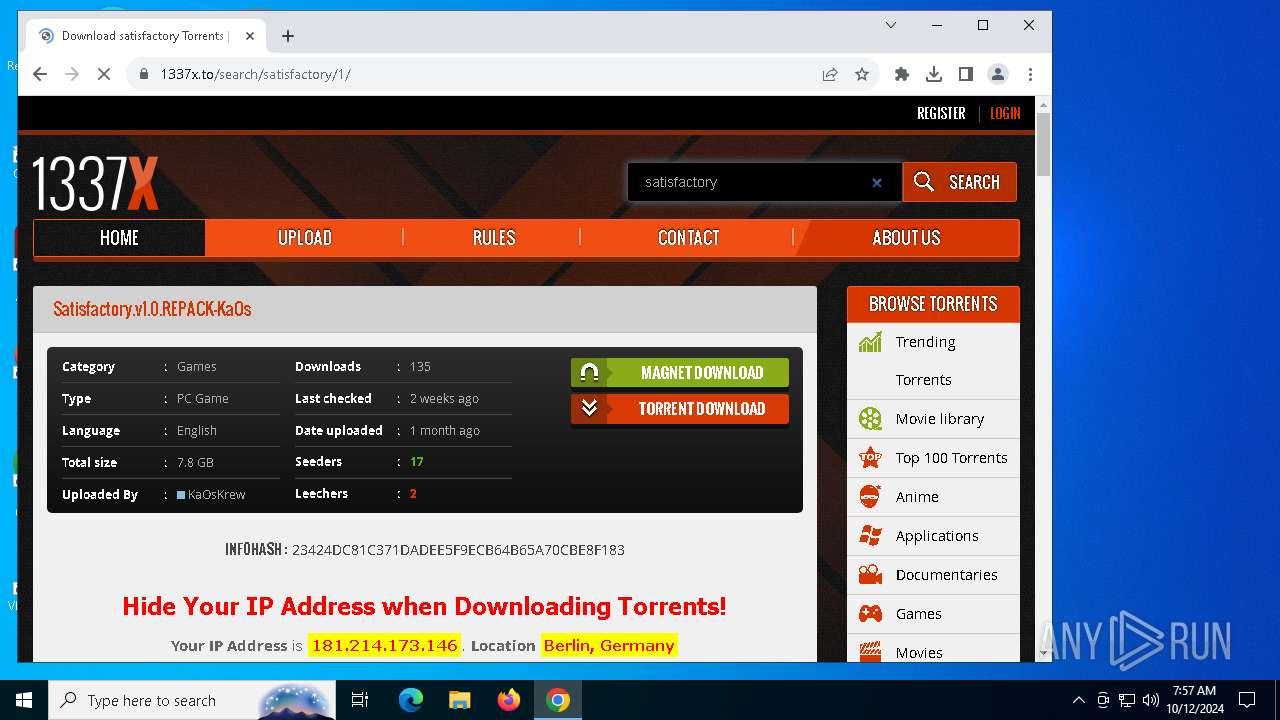
Task: Open uploader KaOsKrew's profile link
Action: click(216, 494)
